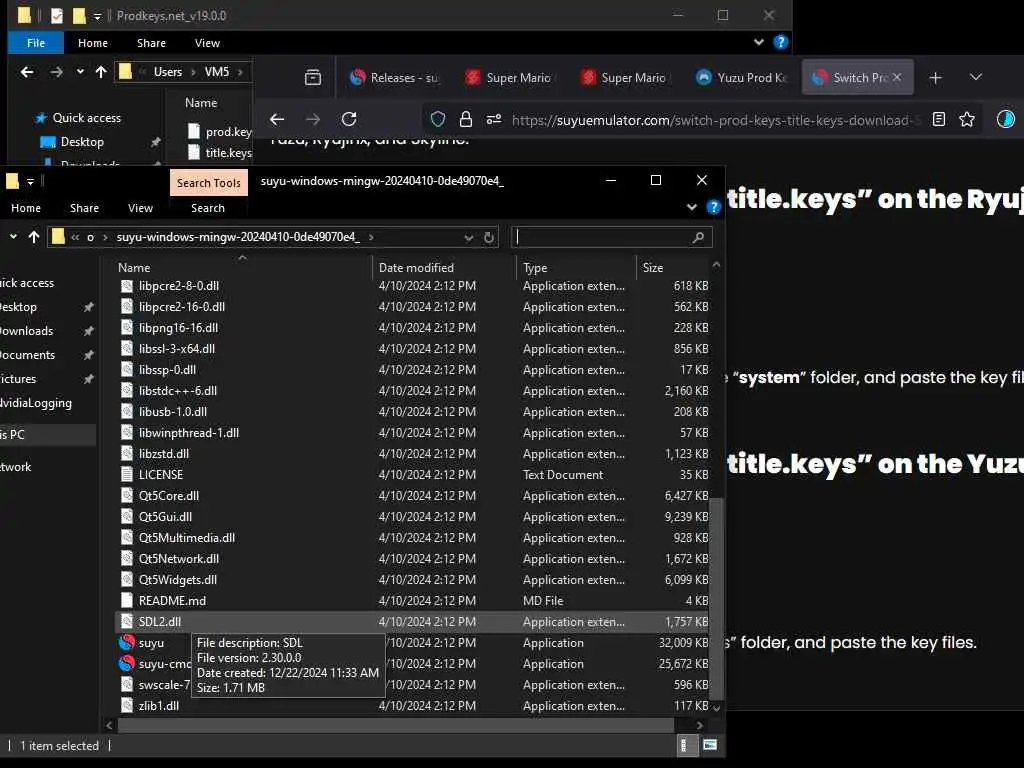Switch to the Releases browser tab
This screenshot has height=768, width=1024.
click(394, 77)
